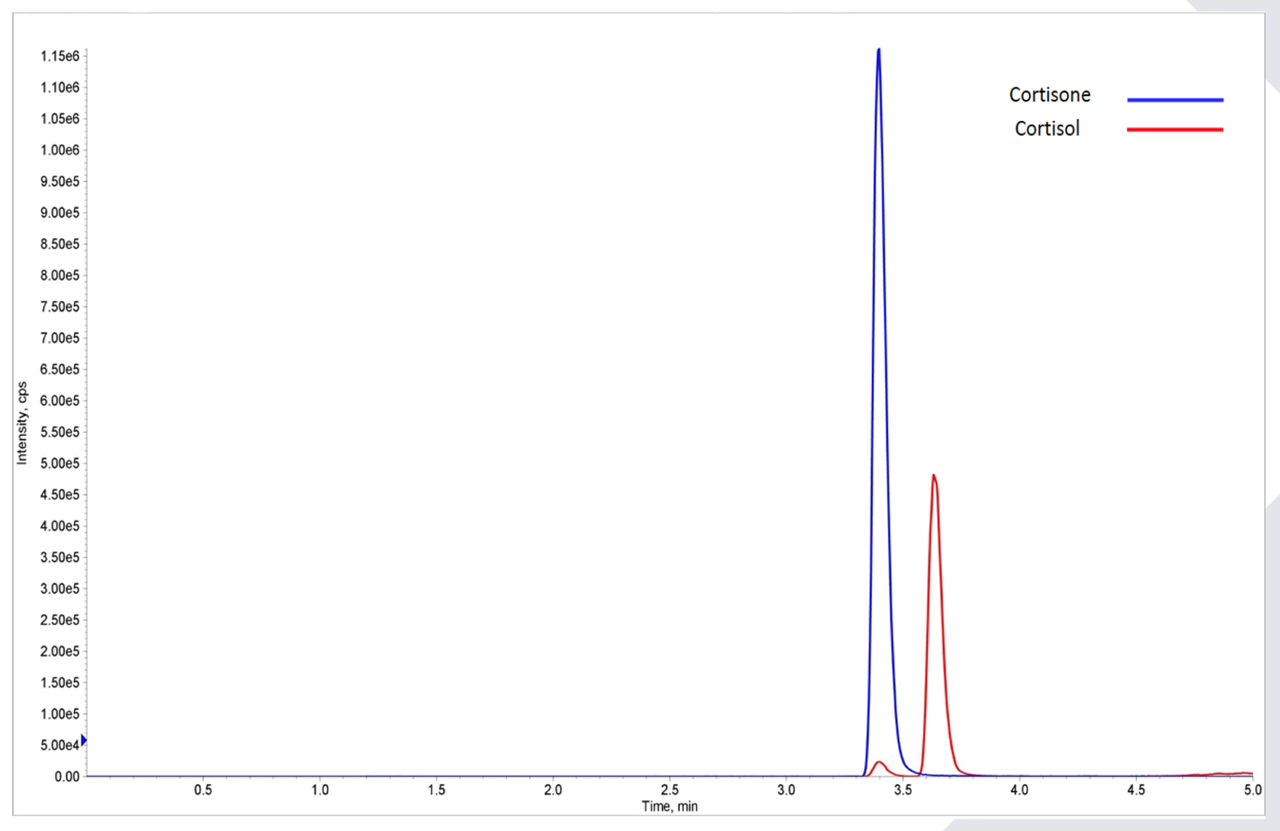The width and height of the screenshot is (1280, 831).
Task: Click the 0.00 y-axis tick label
Action: point(66,776)
